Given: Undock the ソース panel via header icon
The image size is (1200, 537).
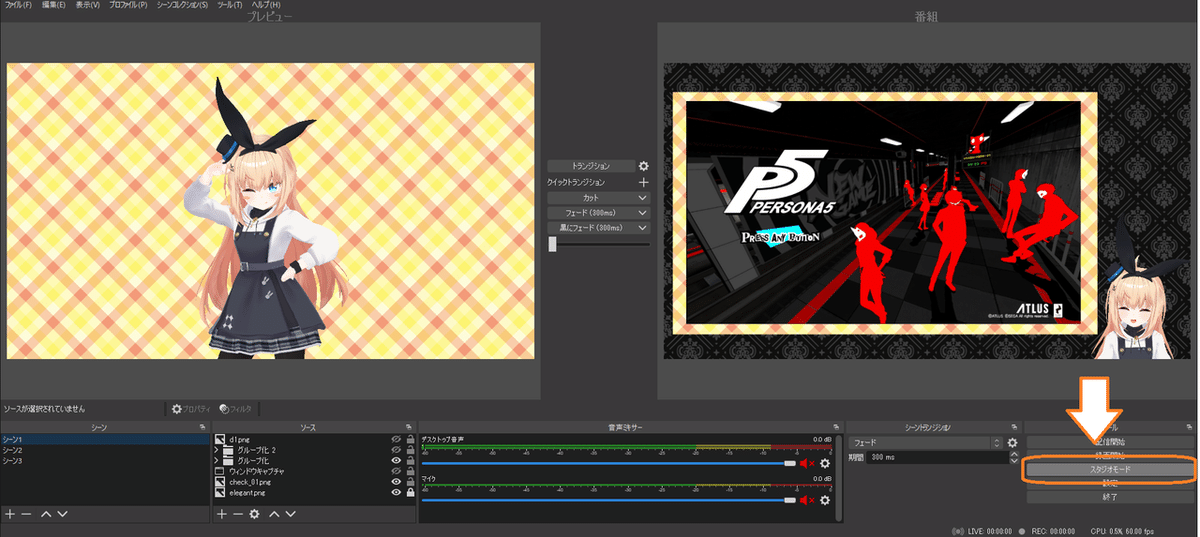Looking at the screenshot, I should (x=410, y=427).
